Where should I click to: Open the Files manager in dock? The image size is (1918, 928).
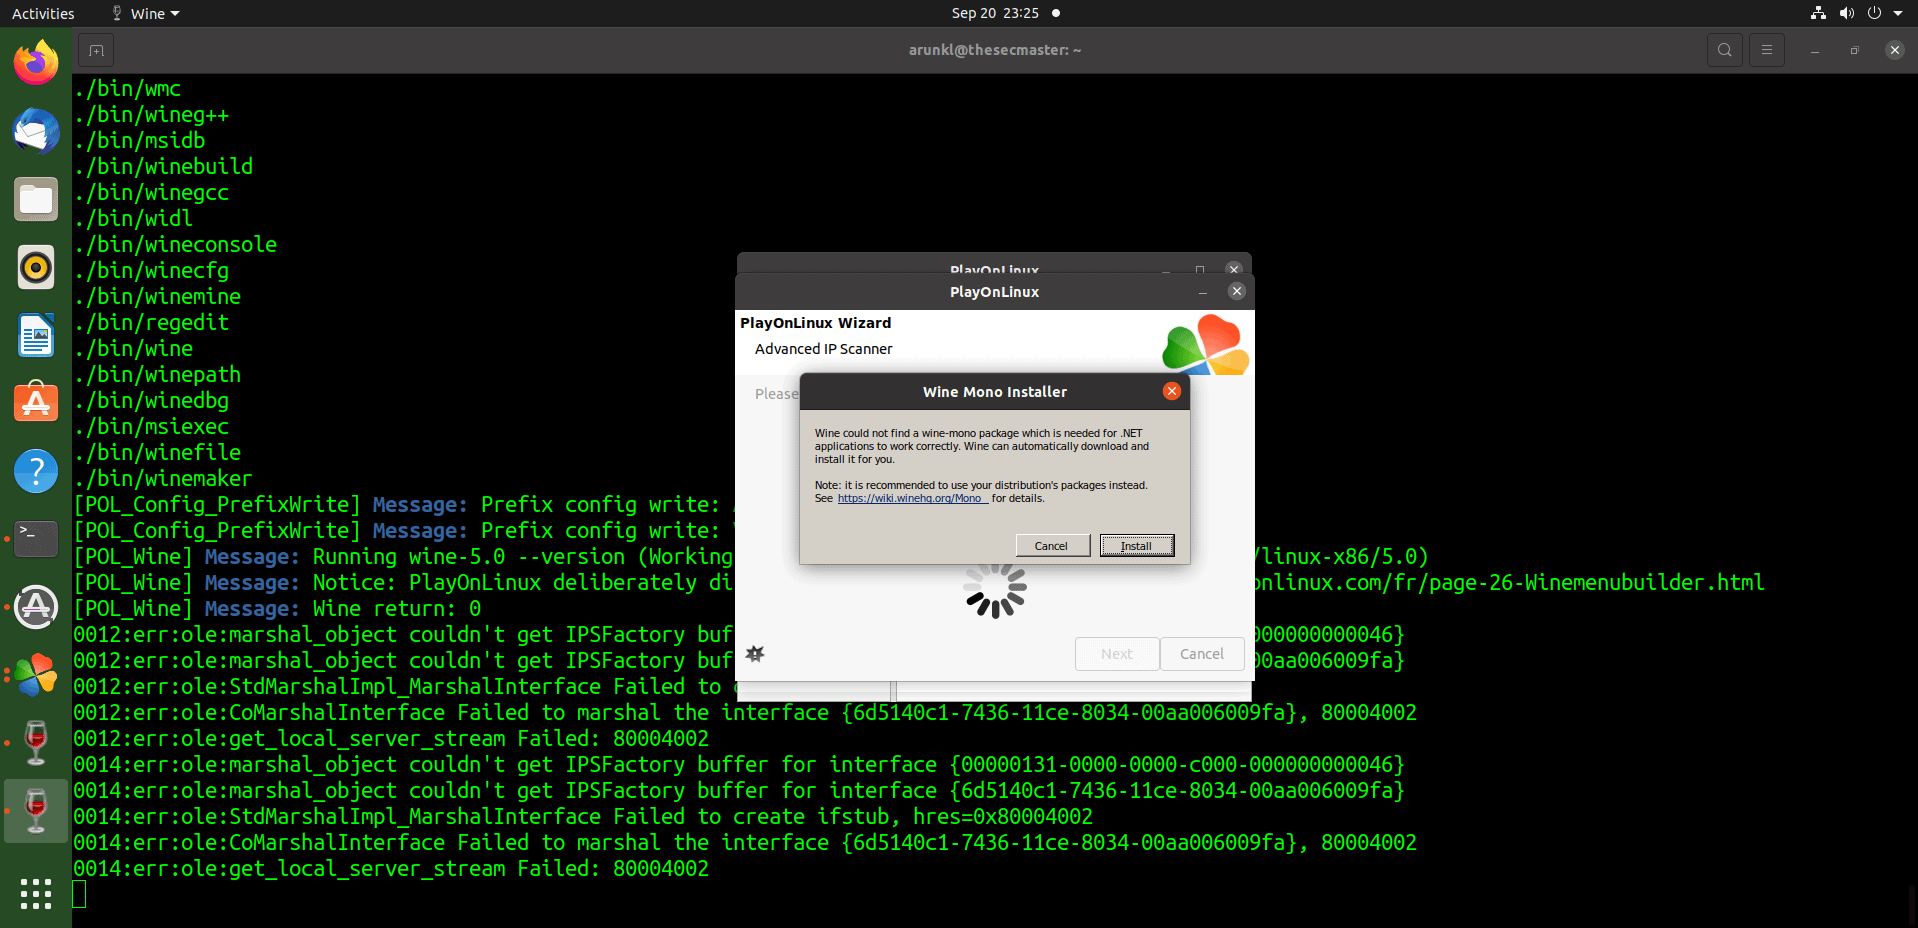point(36,199)
